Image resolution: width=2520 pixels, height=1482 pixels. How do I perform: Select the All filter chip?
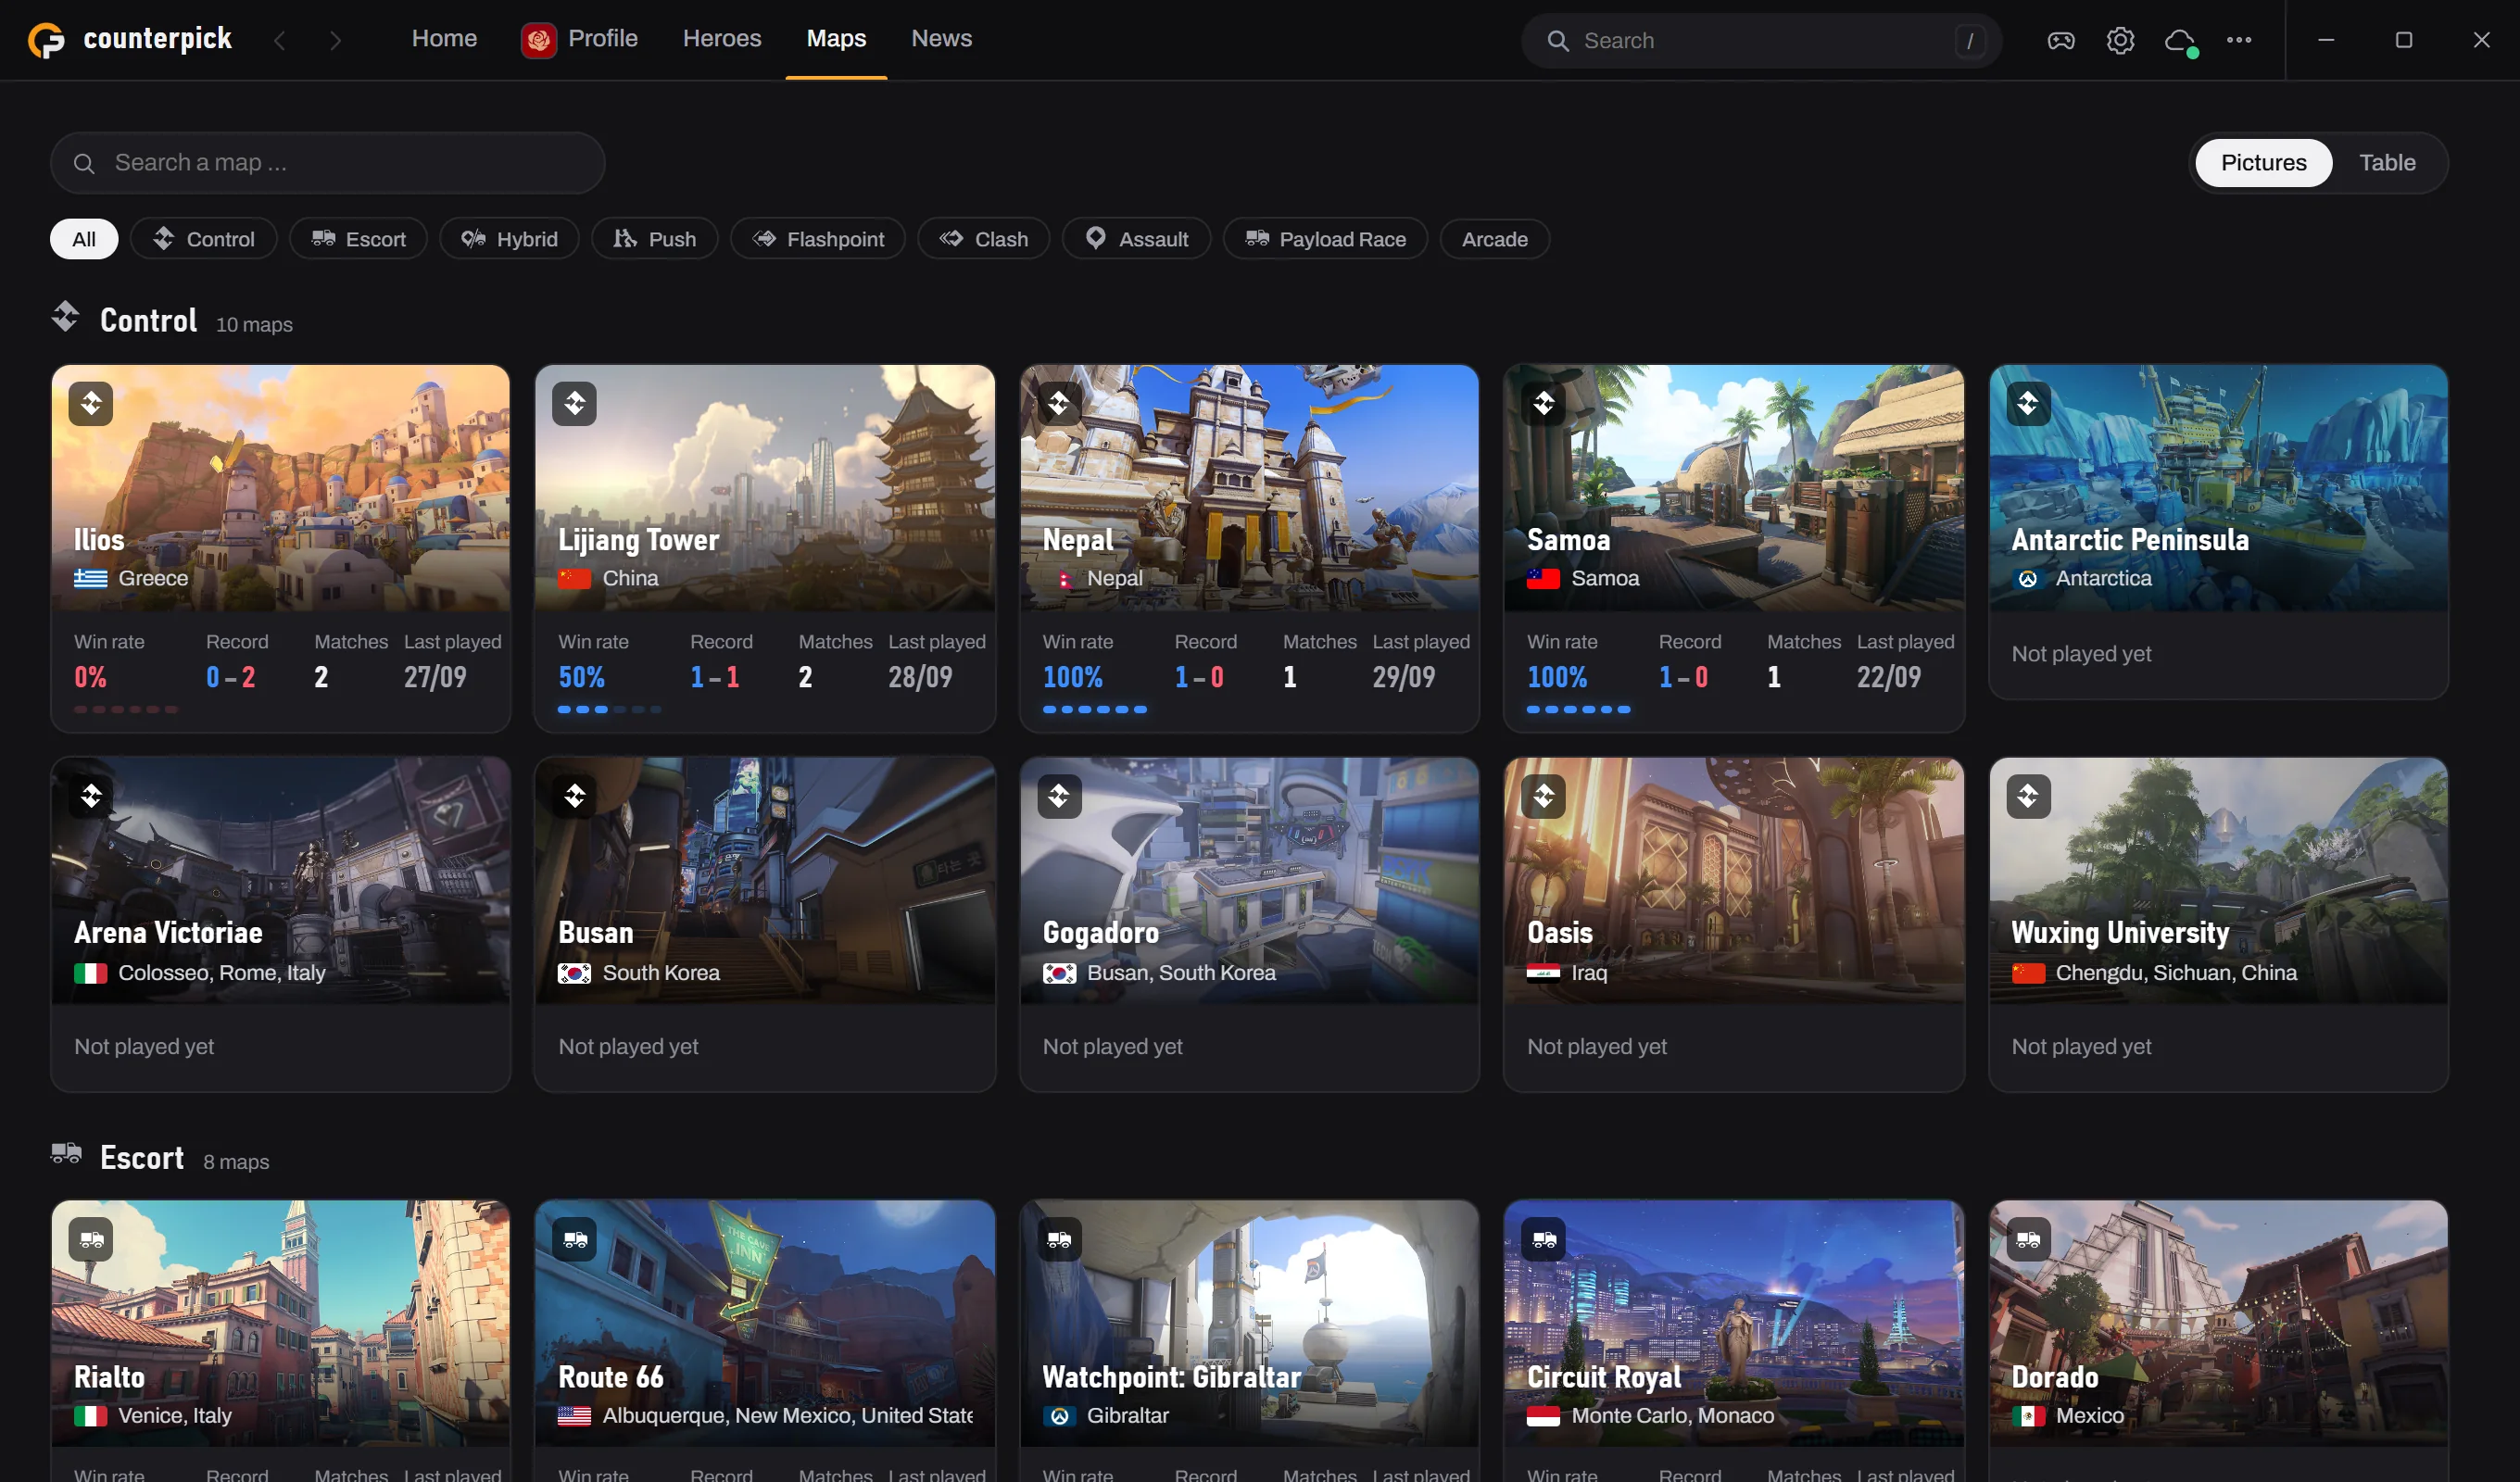[84, 239]
